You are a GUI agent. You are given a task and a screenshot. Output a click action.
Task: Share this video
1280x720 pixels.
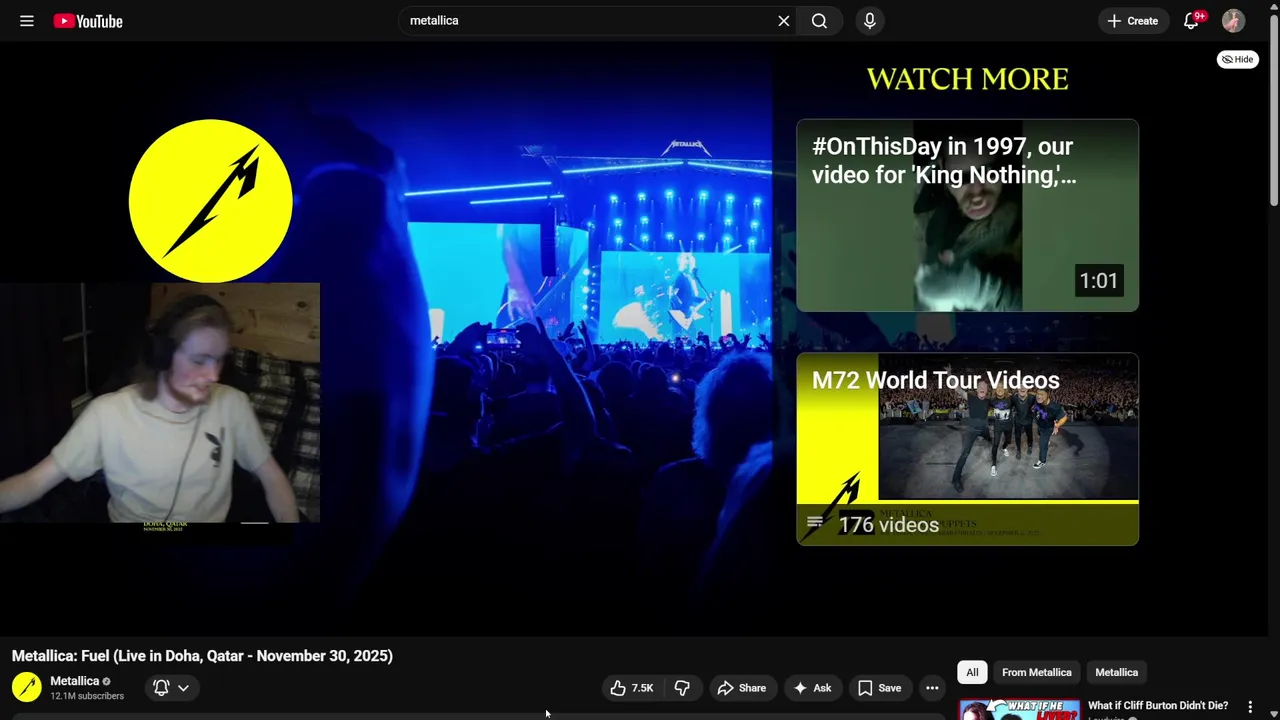[x=741, y=688]
